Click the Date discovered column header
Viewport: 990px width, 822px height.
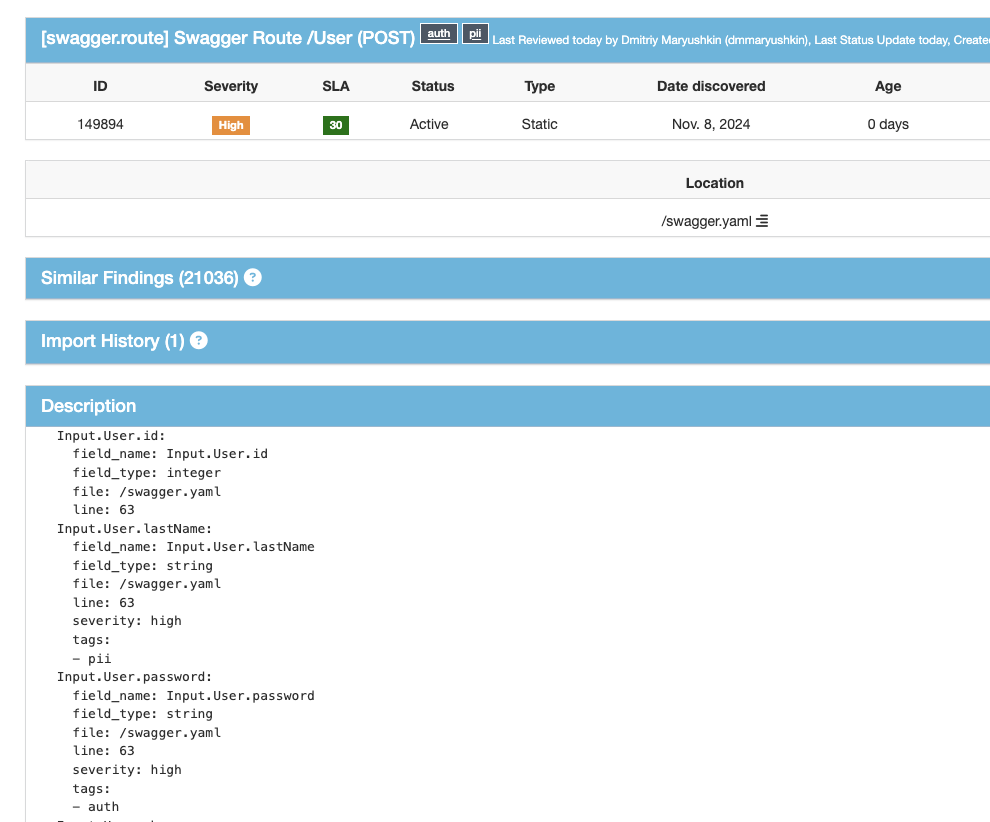click(x=711, y=86)
